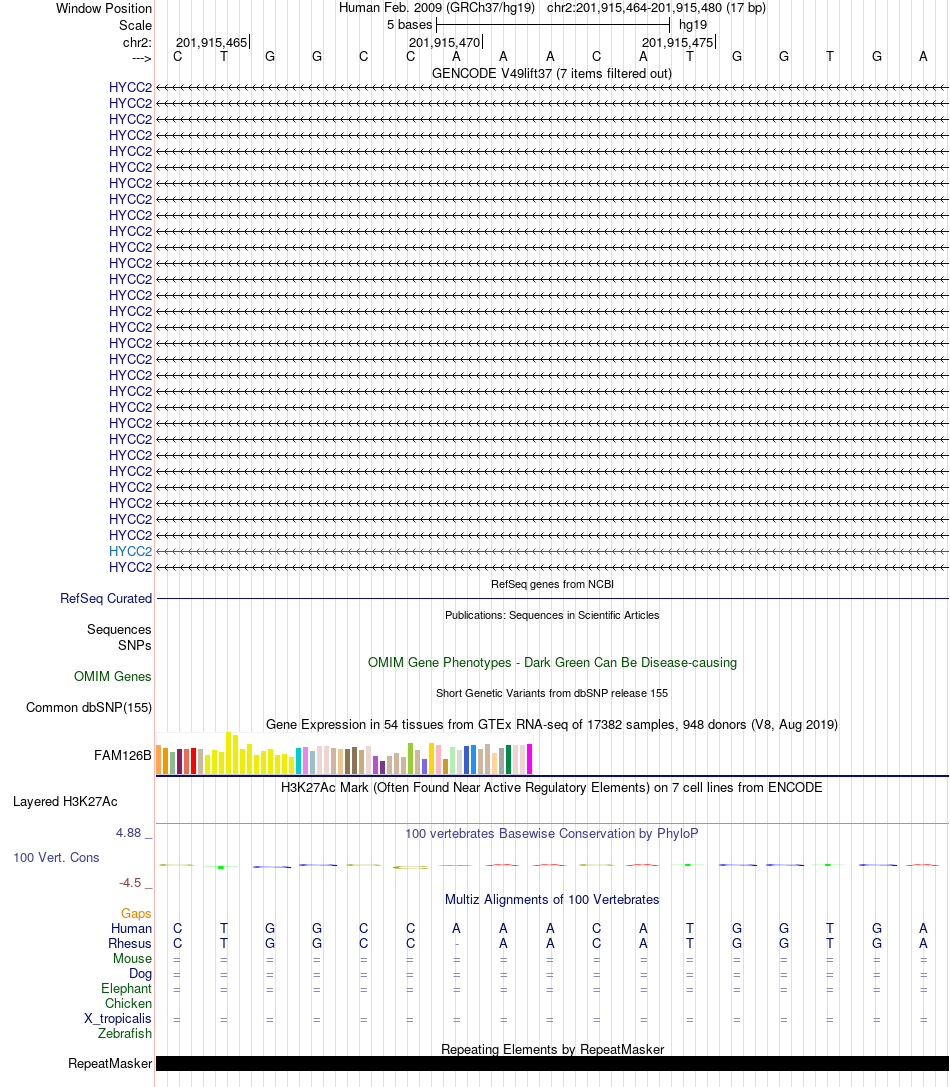Click the orange Gaps label
The width and height of the screenshot is (950, 1087).
pos(136,914)
